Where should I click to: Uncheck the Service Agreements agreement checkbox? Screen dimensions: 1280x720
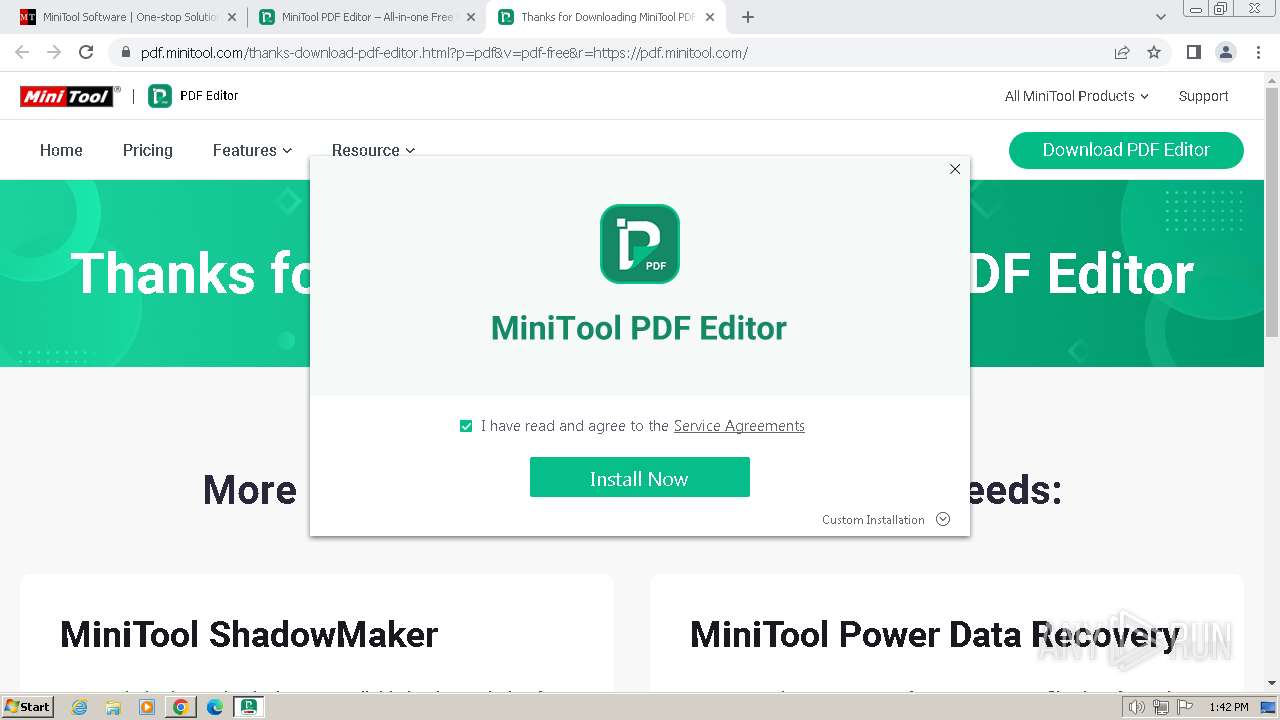pos(466,426)
